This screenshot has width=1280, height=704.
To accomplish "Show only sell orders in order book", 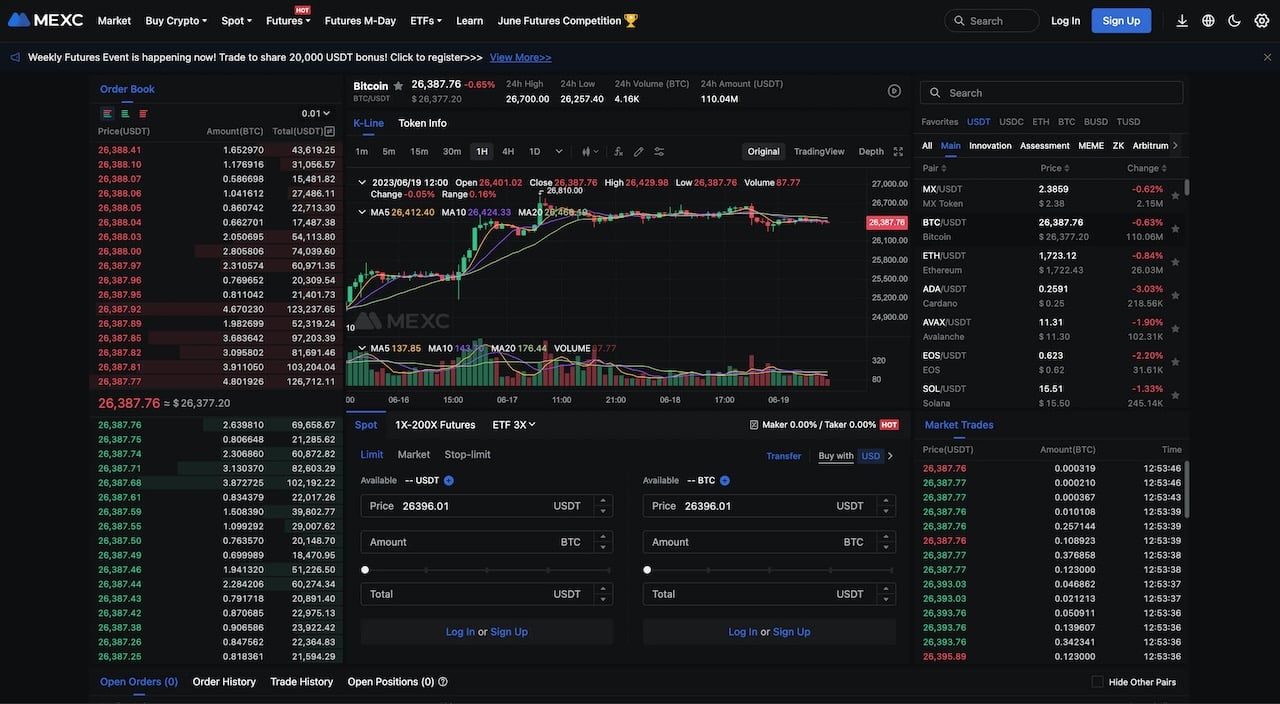I will (143, 114).
